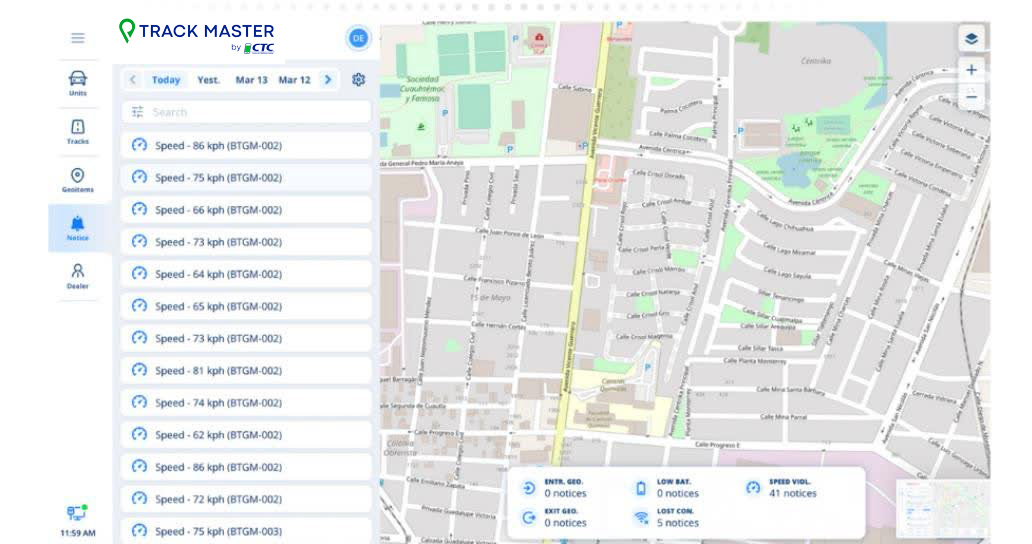Click the notices Search field
This screenshot has width=1032, height=544.
tap(246, 112)
